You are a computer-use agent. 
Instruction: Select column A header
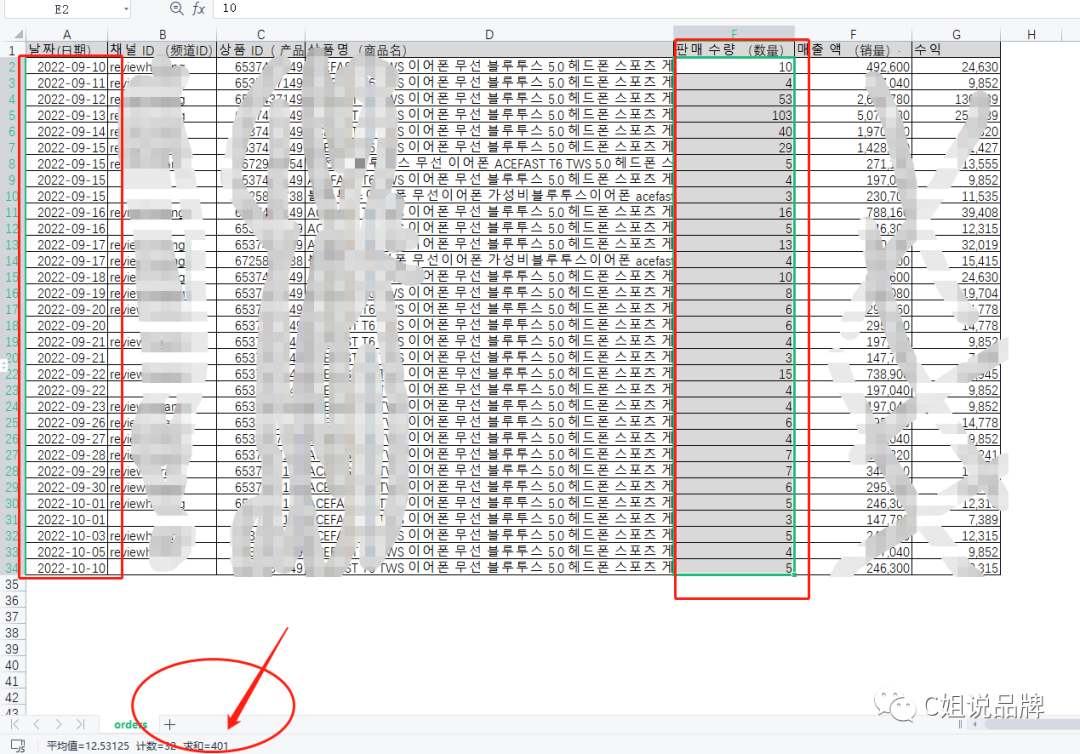click(67, 34)
